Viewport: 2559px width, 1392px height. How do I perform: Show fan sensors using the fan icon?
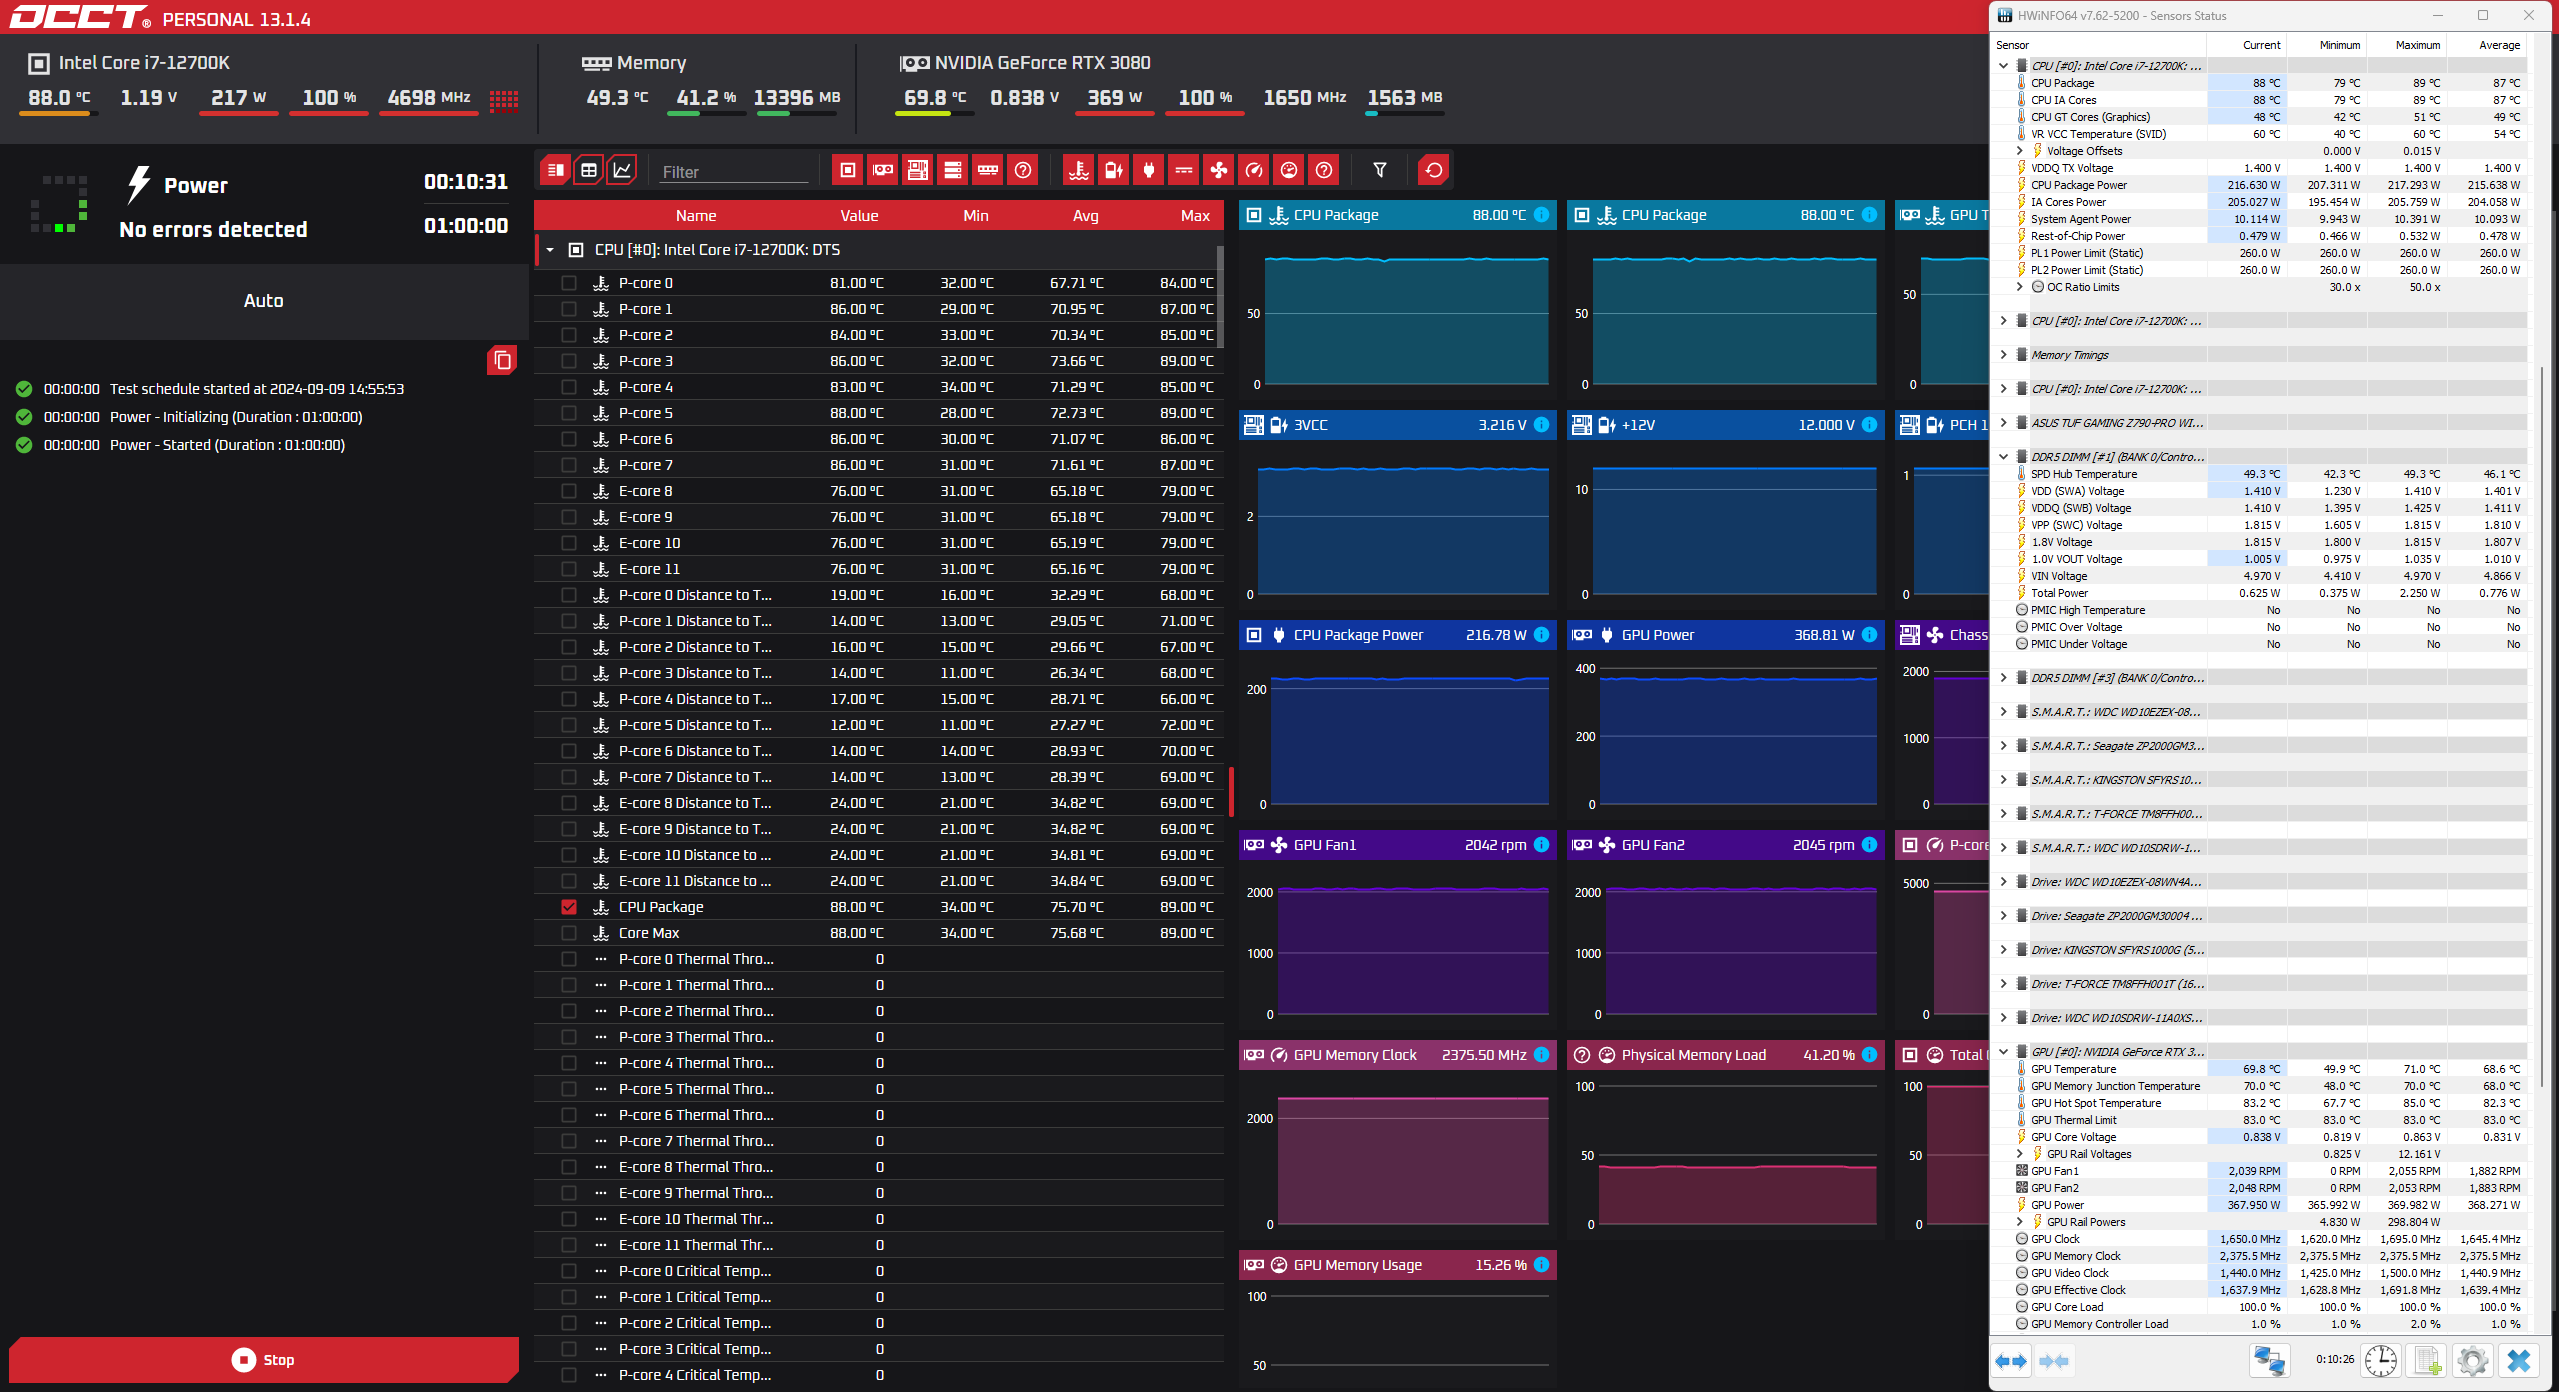click(1219, 170)
